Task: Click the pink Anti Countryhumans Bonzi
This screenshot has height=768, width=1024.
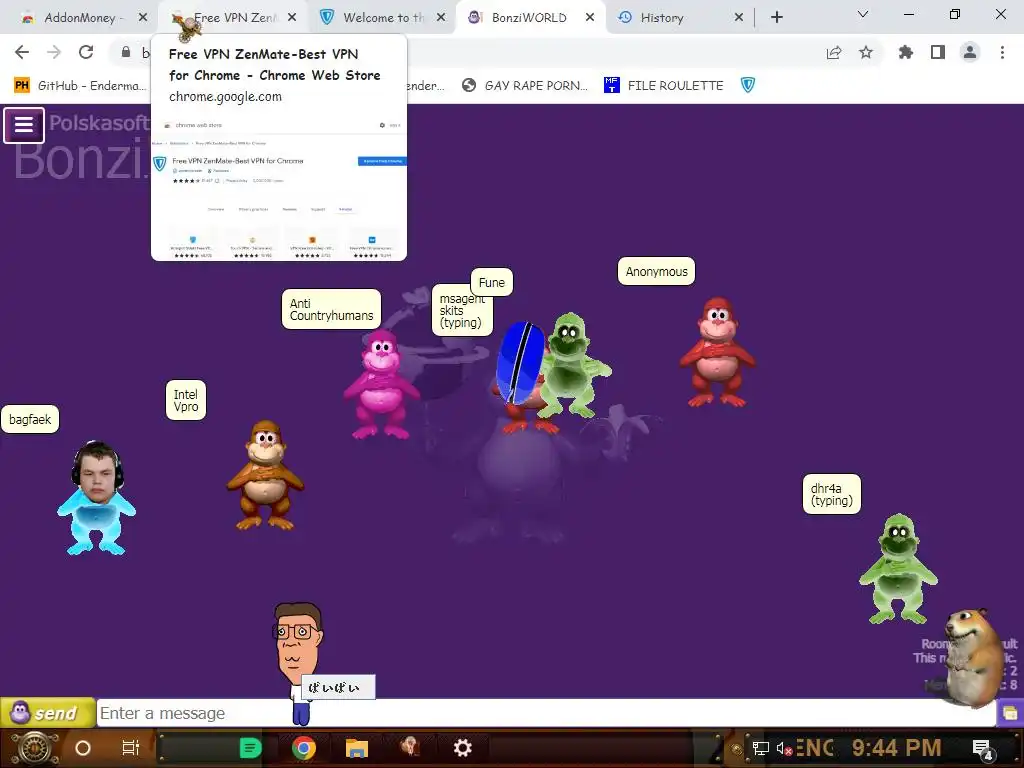Action: click(381, 384)
